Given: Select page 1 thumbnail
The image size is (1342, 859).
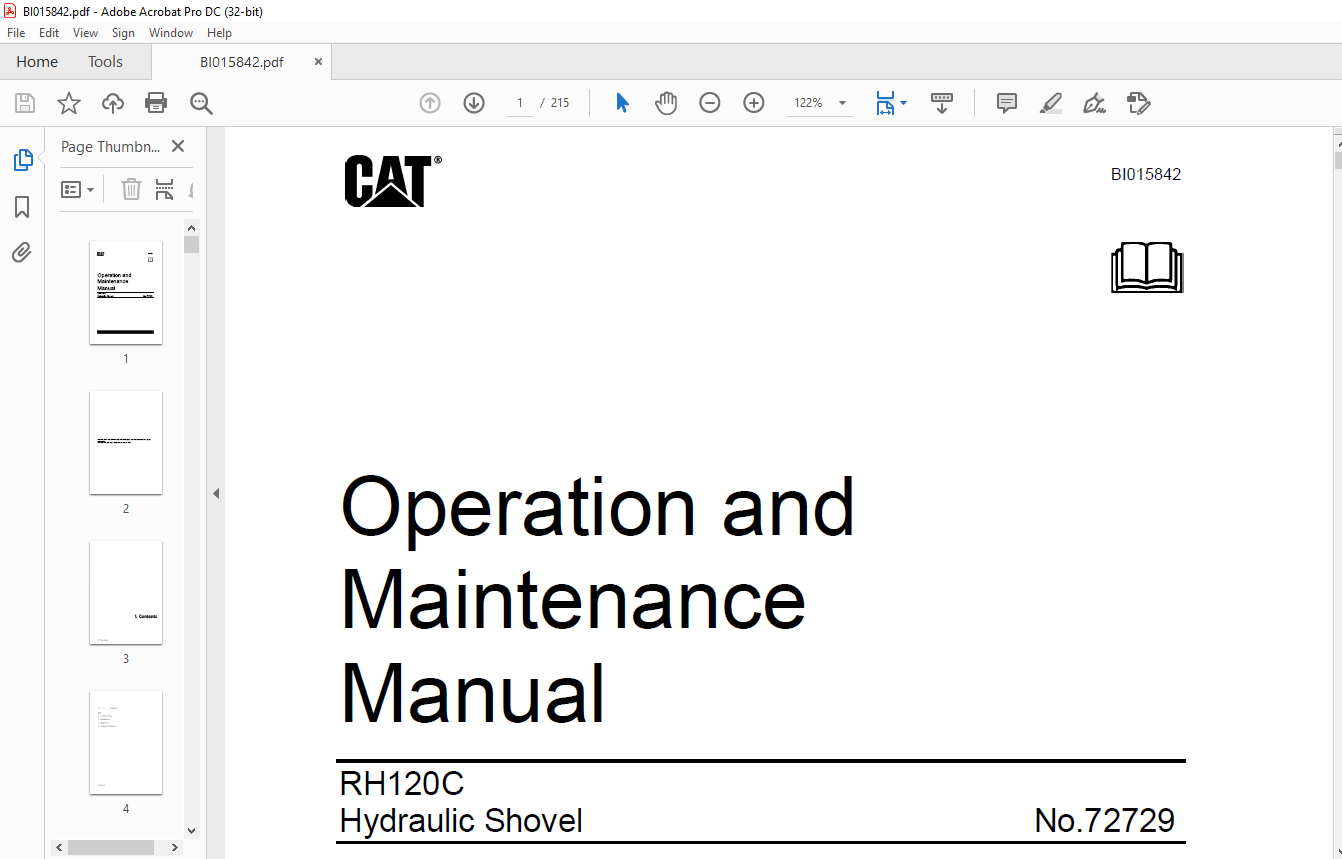Looking at the screenshot, I should [x=126, y=293].
